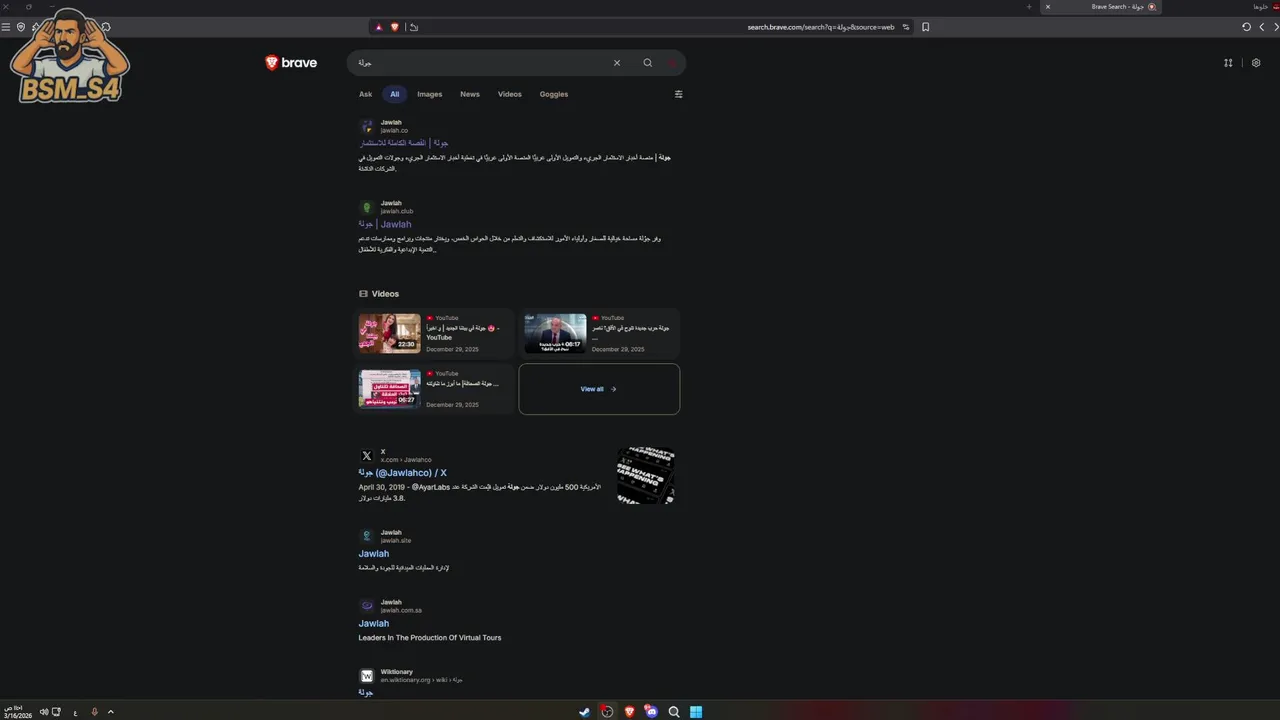Viewport: 1280px width, 720px height.
Task: Open site settings icon beside the URL
Action: 906,27
